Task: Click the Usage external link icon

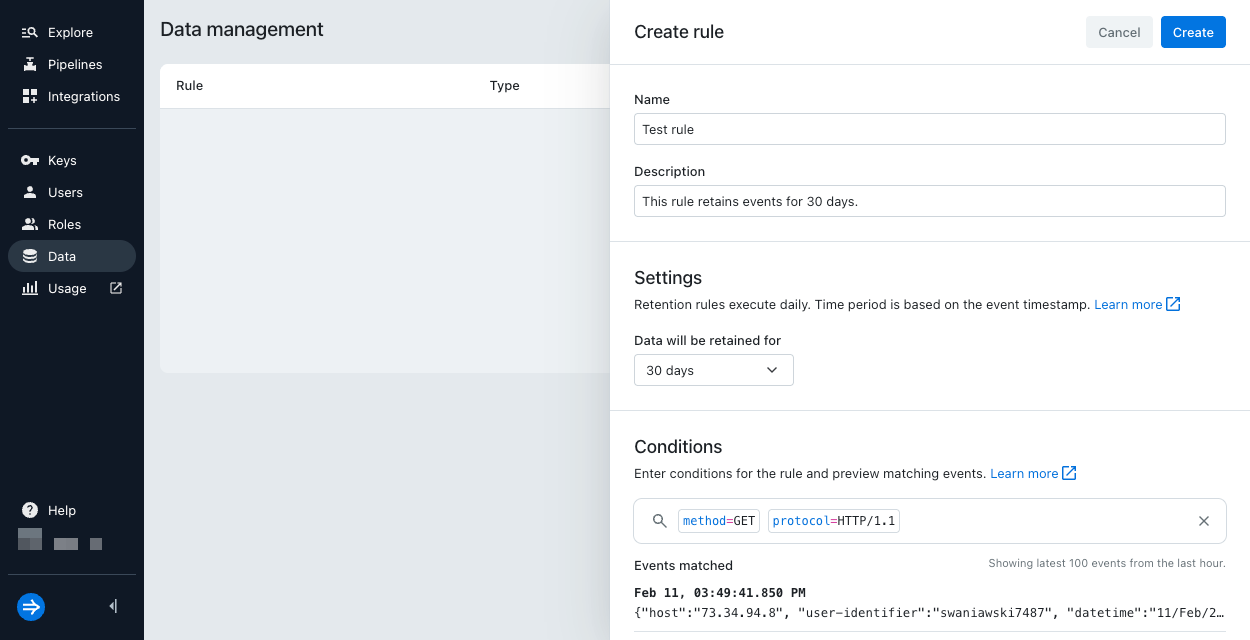Action: [114, 288]
